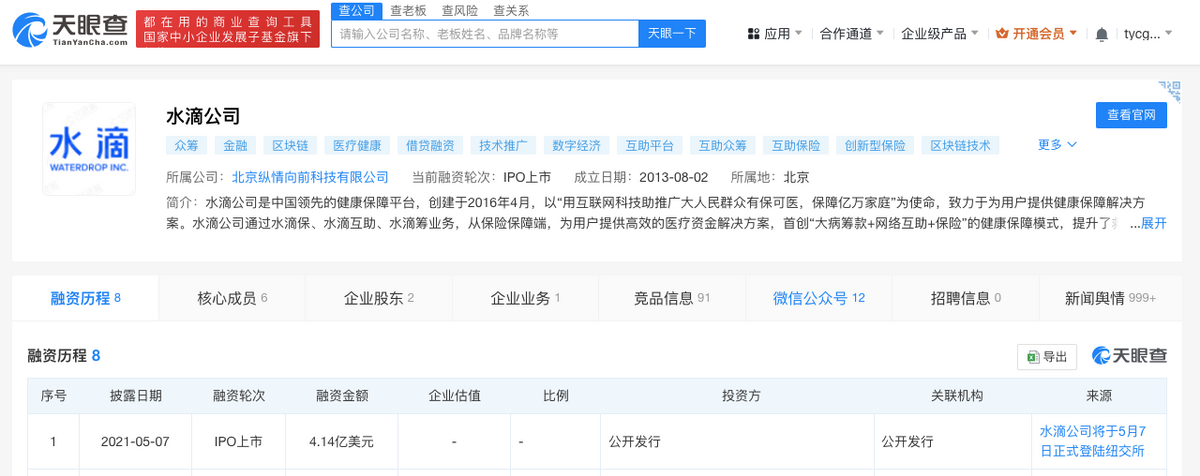
Task: Click the 查看官网 button
Action: 1131,116
